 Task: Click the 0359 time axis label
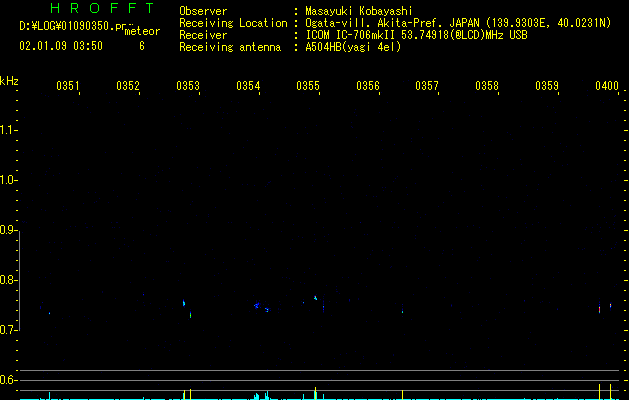click(x=546, y=86)
